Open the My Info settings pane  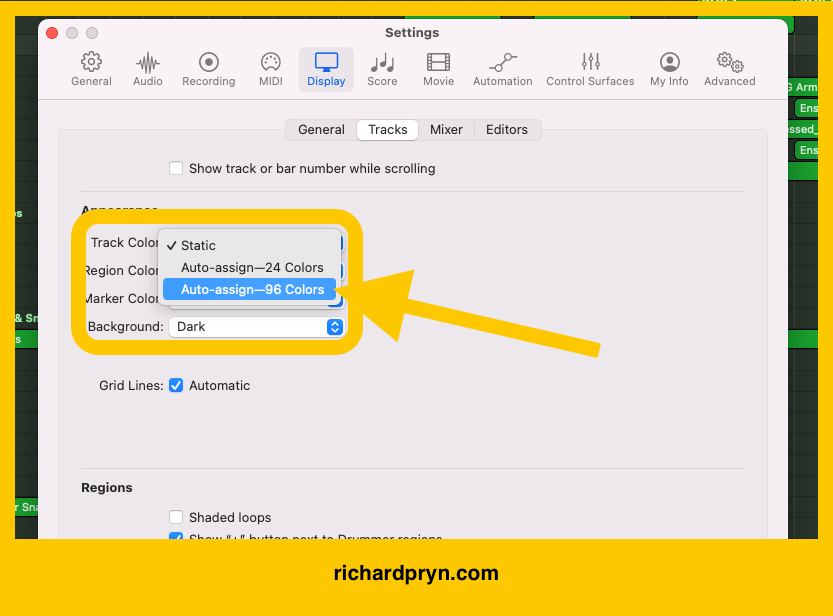669,70
